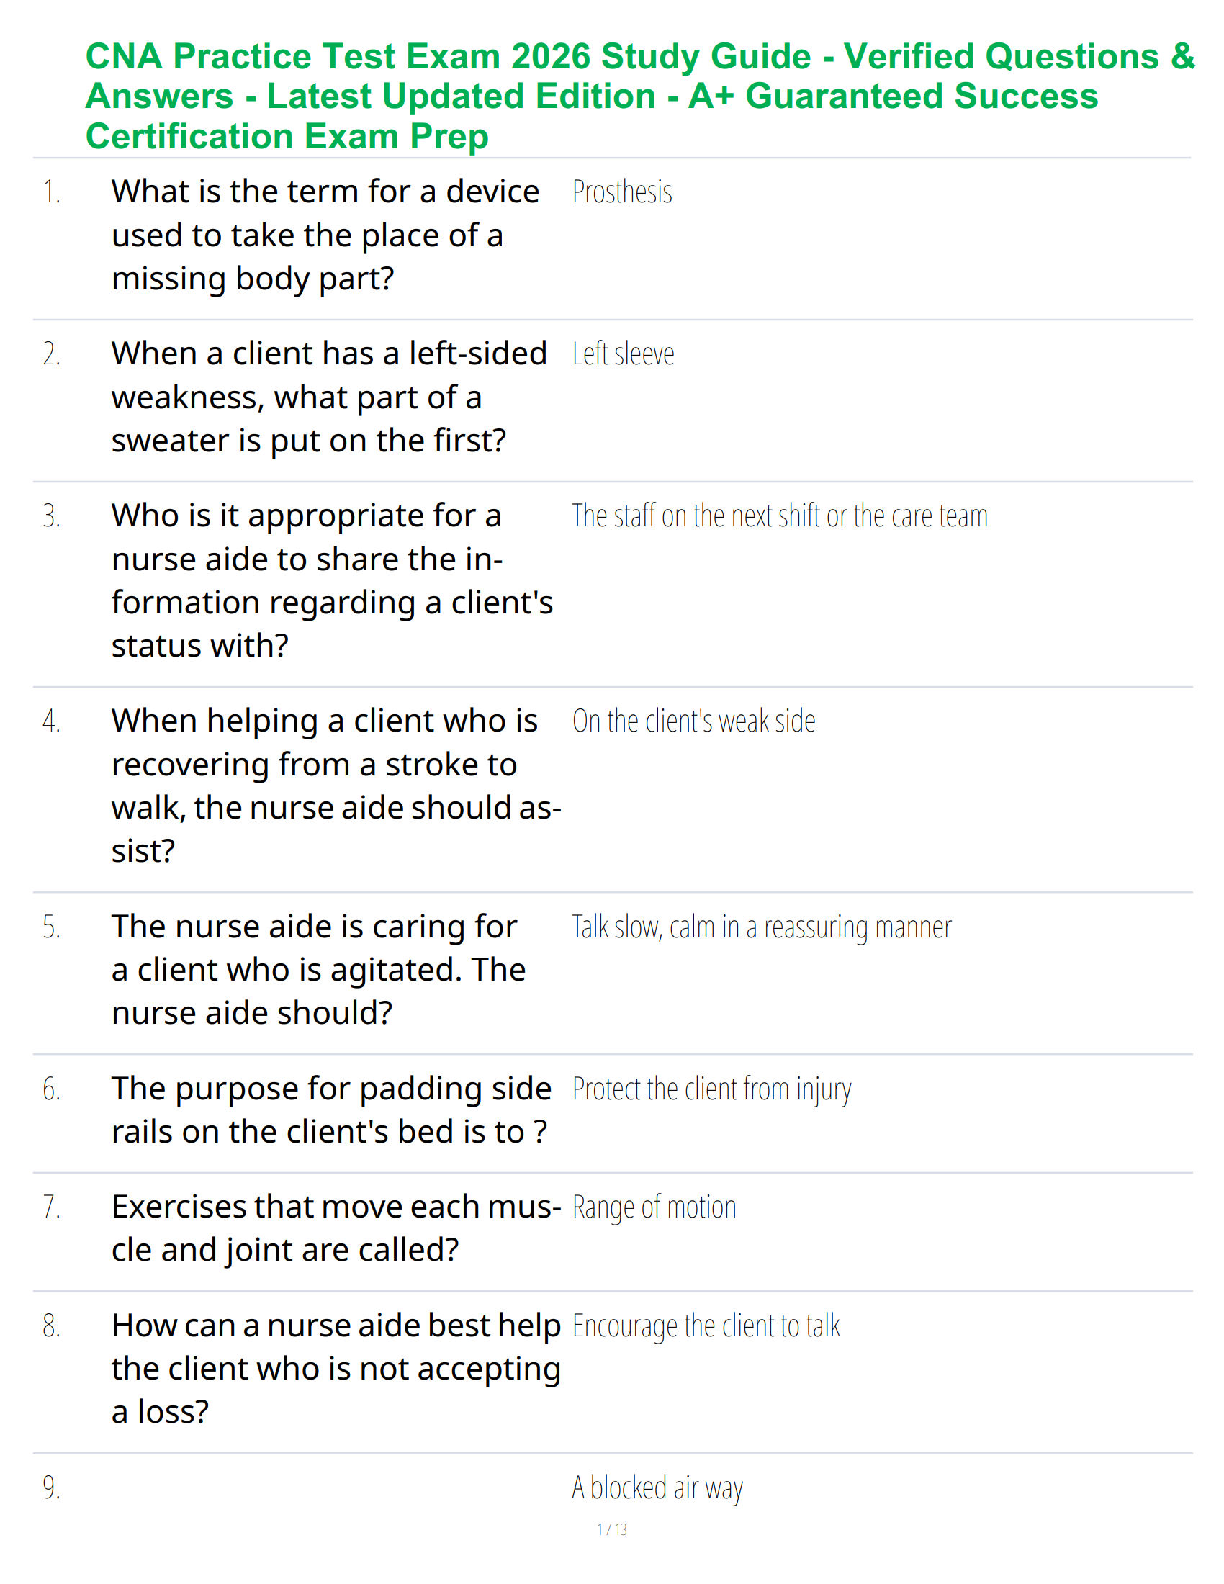
Task: Click the answer 'Prosthesis'
Action: click(622, 192)
